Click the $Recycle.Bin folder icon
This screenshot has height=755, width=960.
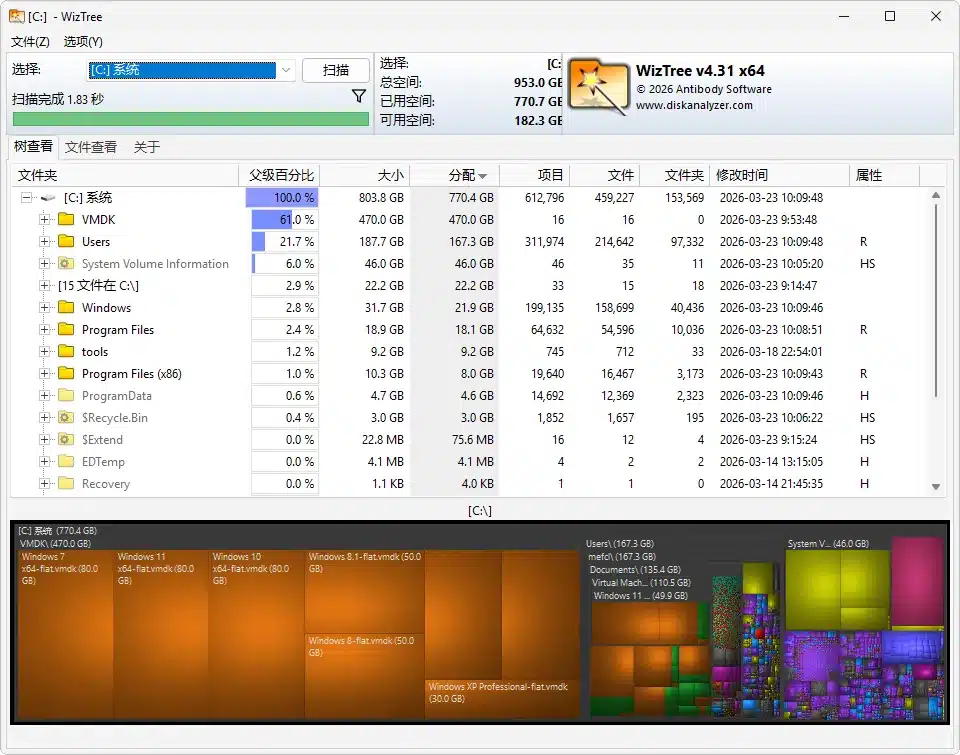coord(66,418)
